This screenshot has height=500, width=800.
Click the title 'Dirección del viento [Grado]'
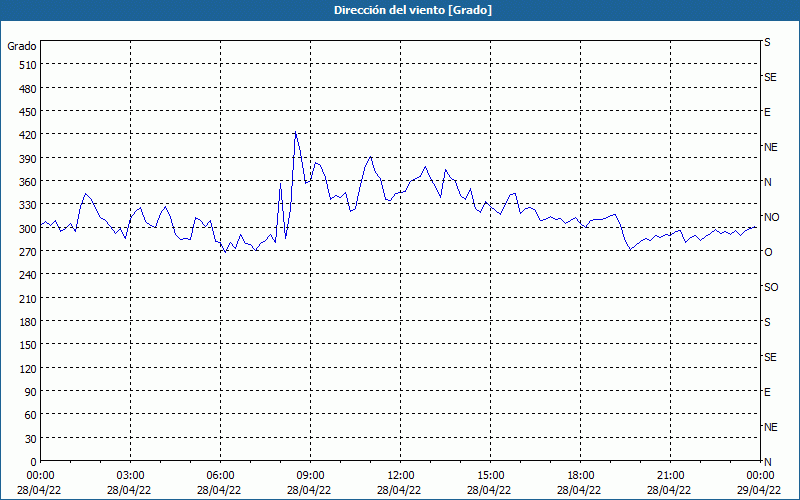pyautogui.click(x=413, y=10)
